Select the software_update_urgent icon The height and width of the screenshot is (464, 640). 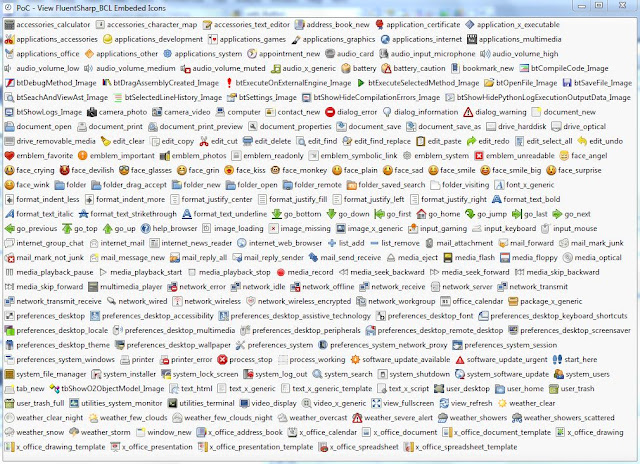[460, 360]
